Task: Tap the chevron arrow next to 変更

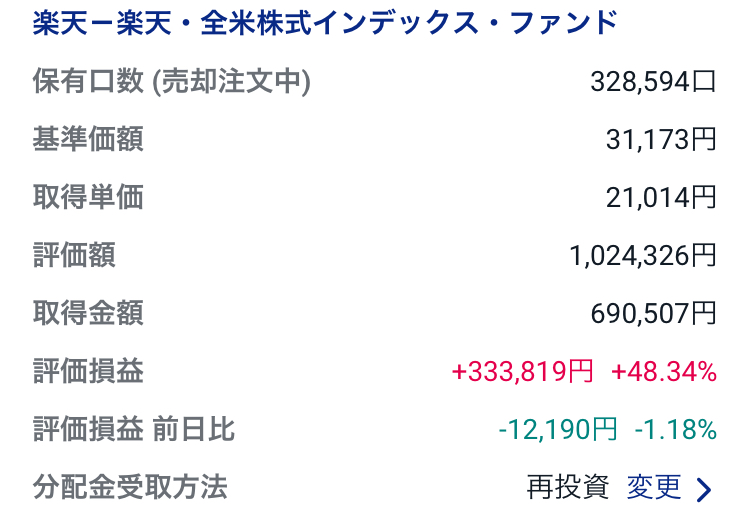Action: click(704, 490)
